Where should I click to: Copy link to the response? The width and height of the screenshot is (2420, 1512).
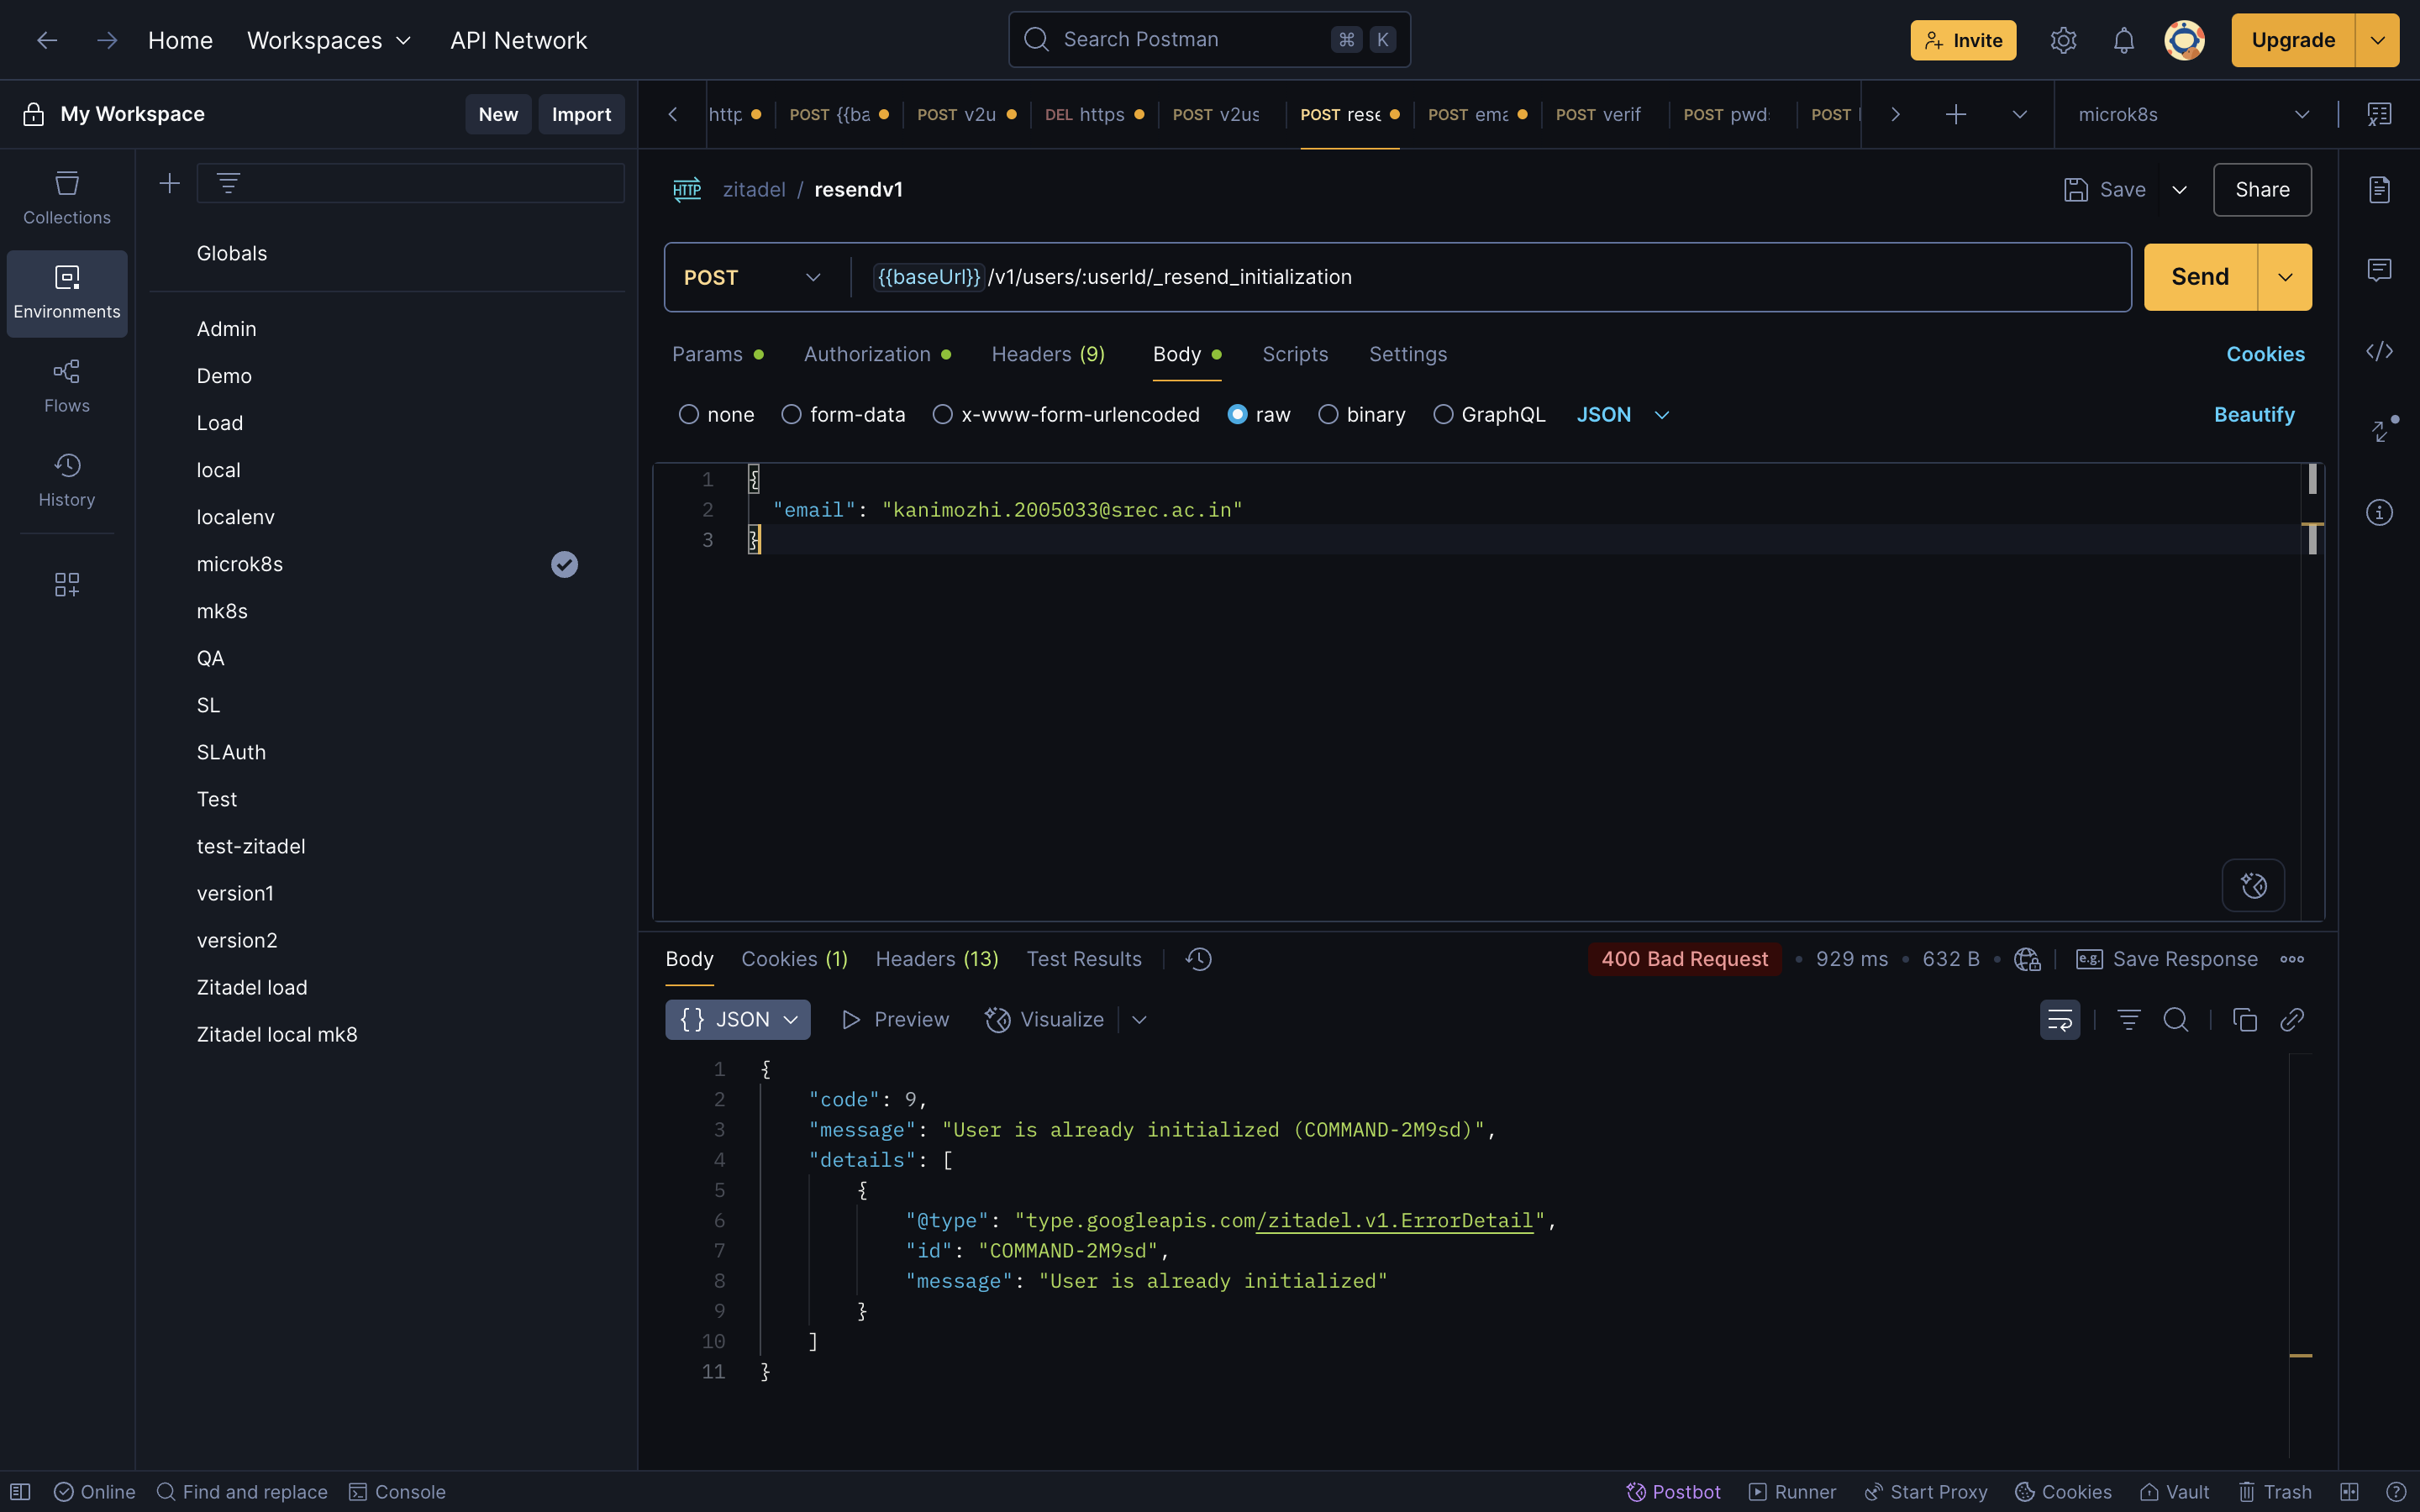(2292, 1019)
